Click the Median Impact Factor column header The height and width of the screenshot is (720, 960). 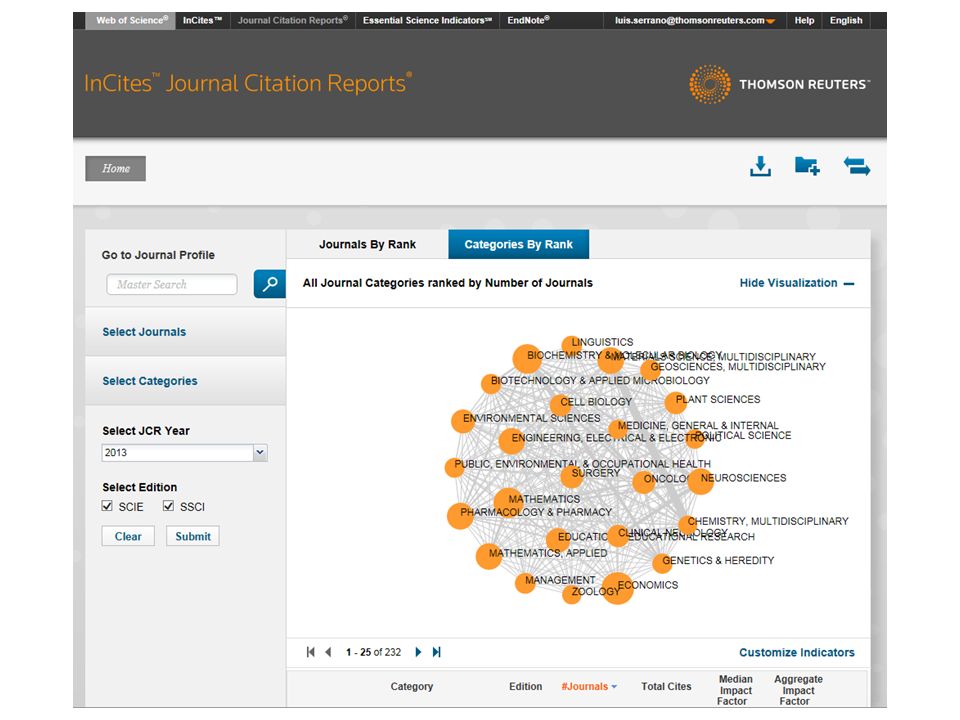(735, 690)
